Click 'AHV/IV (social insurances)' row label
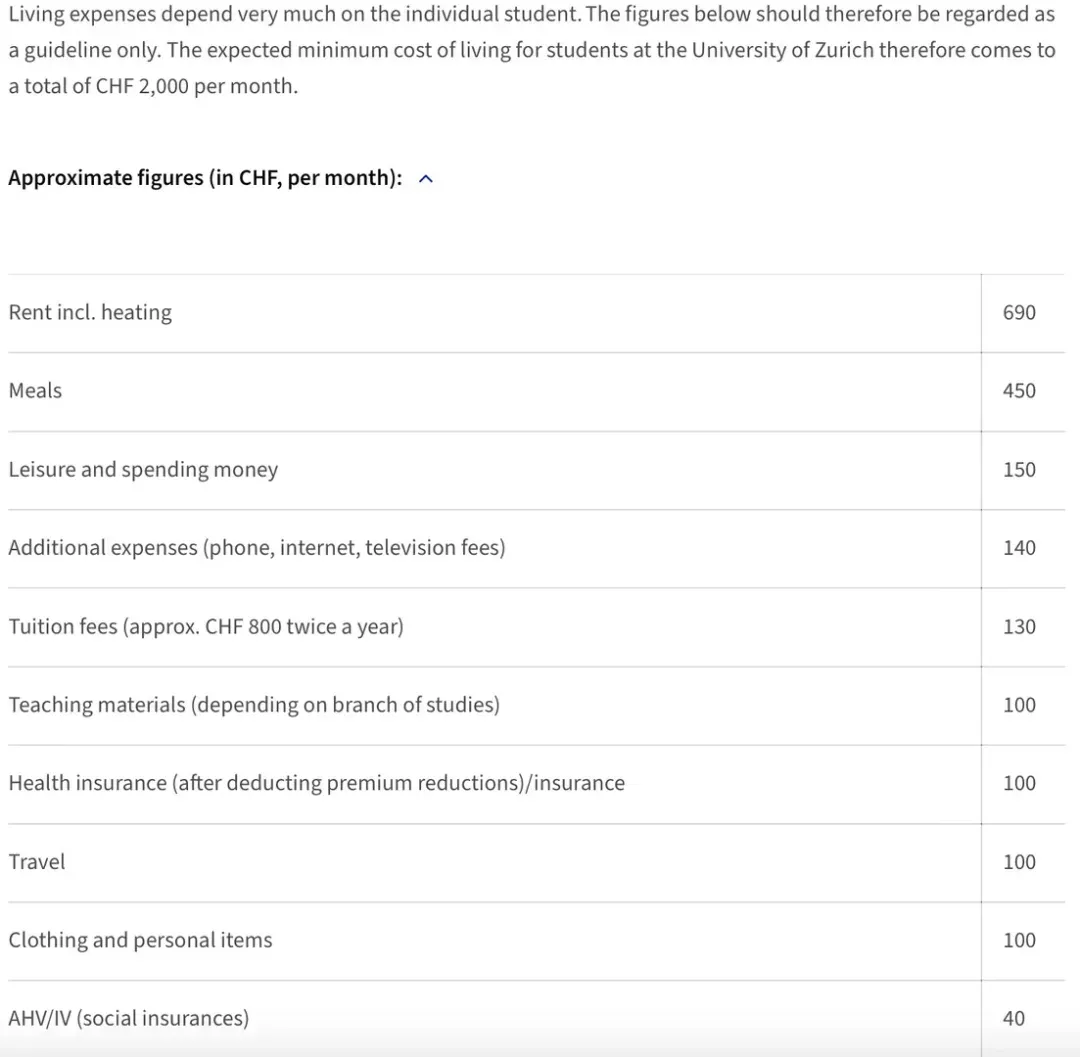Viewport: 1080px width, 1057px height. tap(128, 1018)
